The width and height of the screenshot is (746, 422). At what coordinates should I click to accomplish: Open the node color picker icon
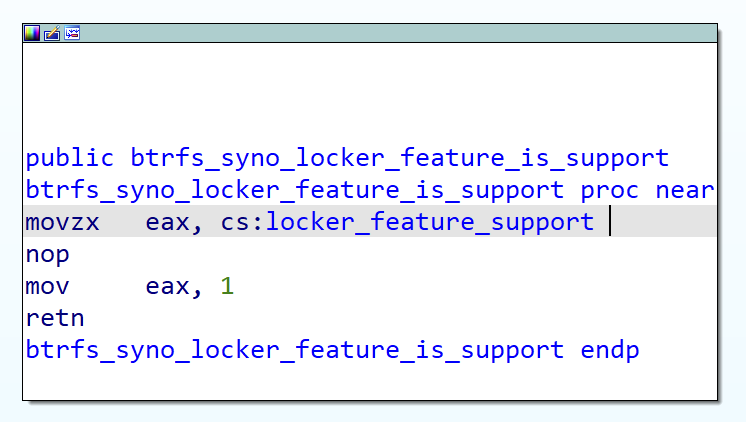pos(32,33)
